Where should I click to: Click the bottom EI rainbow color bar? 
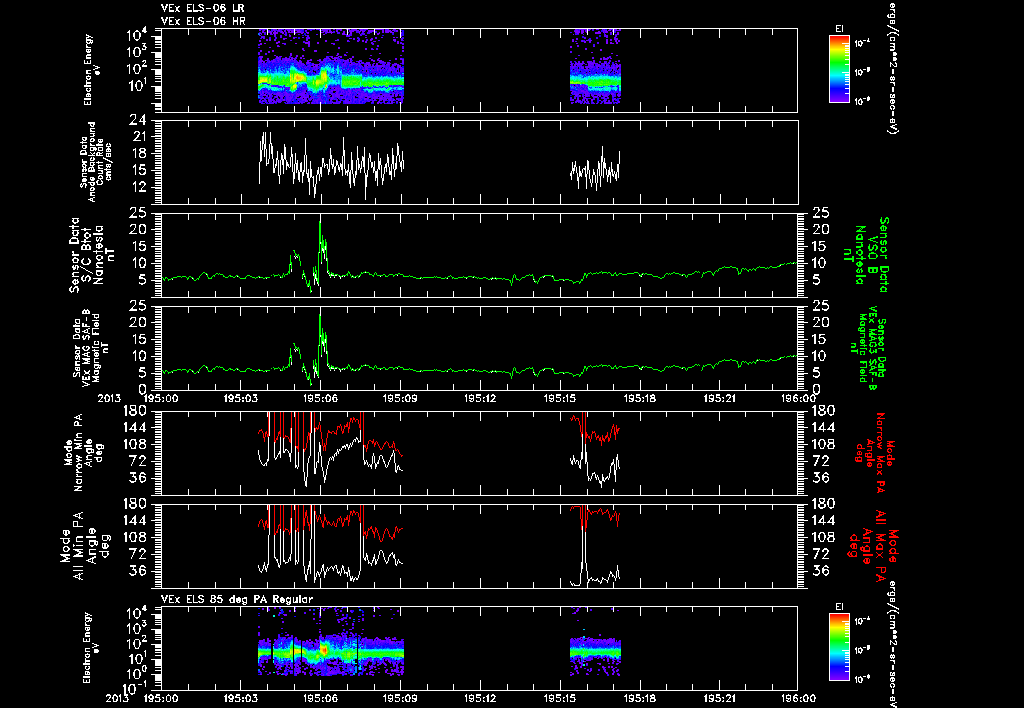tap(839, 647)
